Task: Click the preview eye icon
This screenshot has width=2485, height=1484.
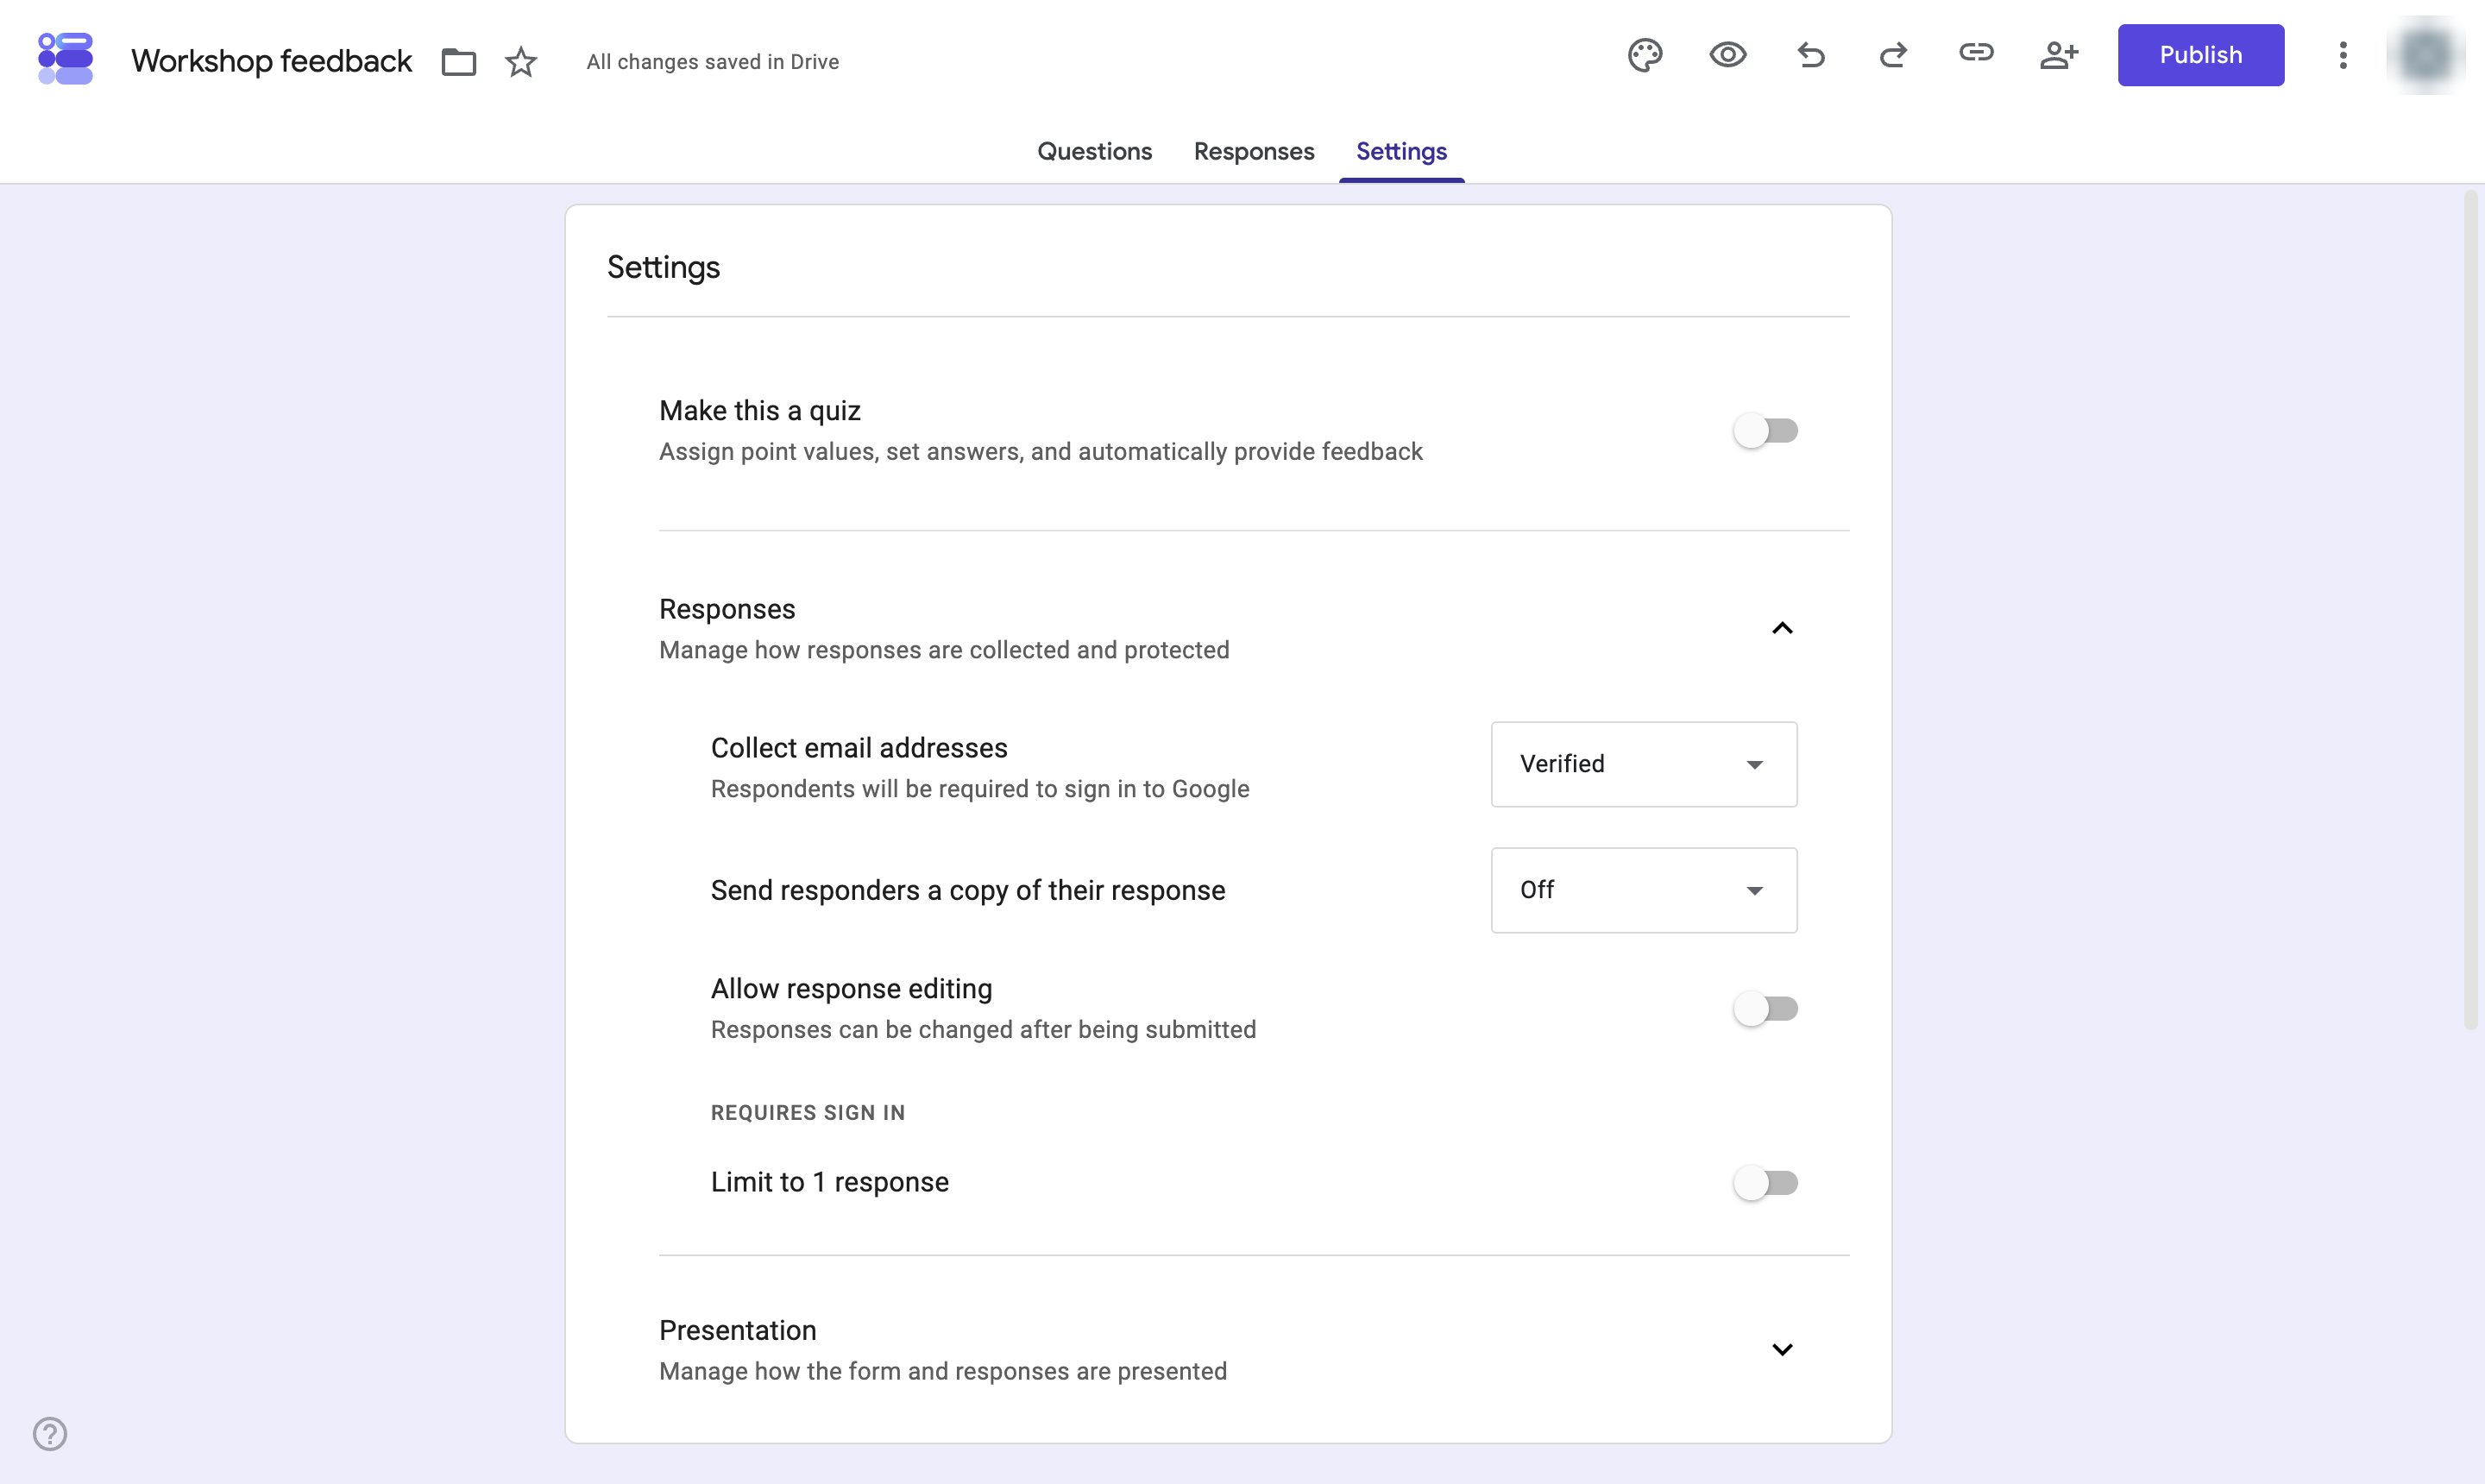Action: pos(1728,55)
